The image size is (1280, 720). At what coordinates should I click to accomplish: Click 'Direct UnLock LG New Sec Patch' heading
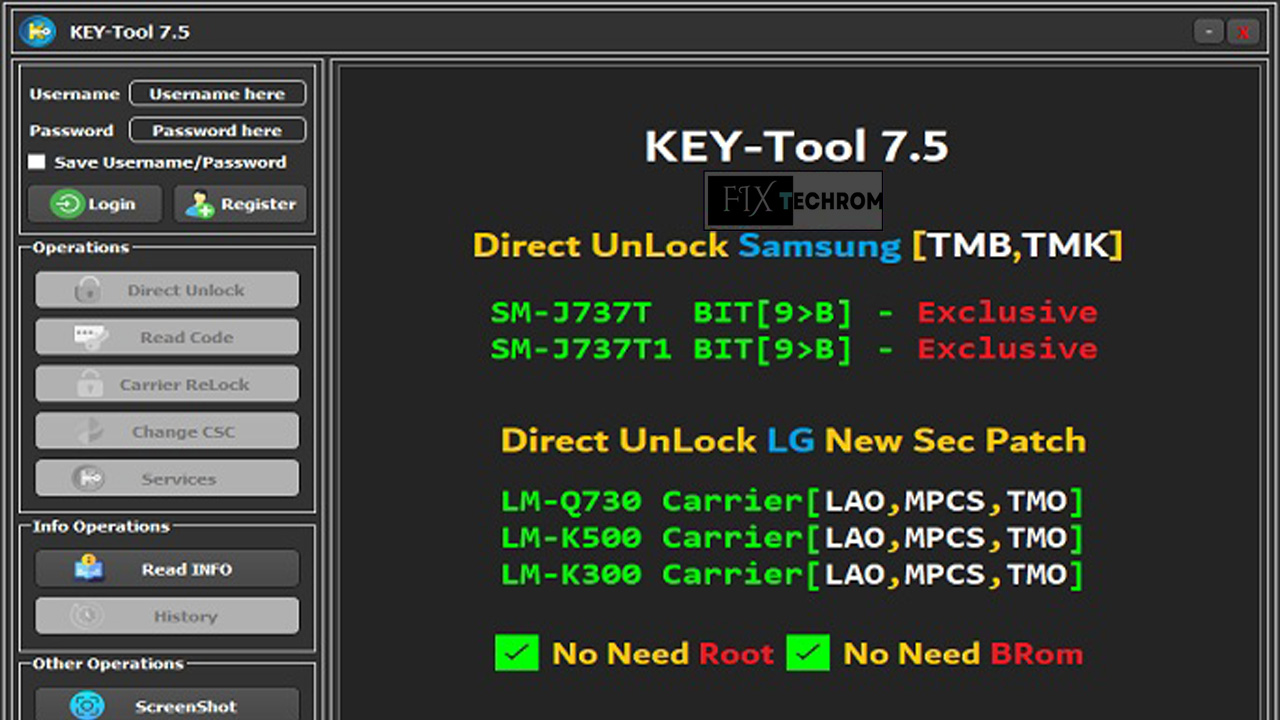tap(793, 440)
